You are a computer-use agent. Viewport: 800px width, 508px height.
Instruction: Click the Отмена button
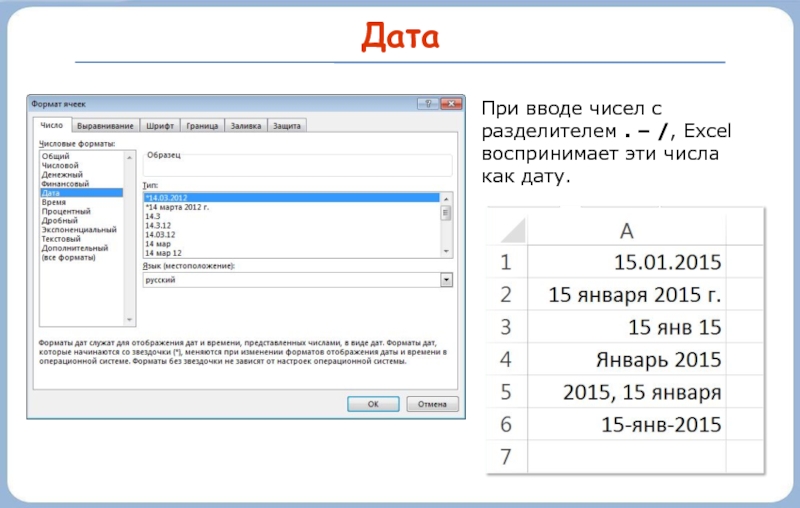coord(431,404)
